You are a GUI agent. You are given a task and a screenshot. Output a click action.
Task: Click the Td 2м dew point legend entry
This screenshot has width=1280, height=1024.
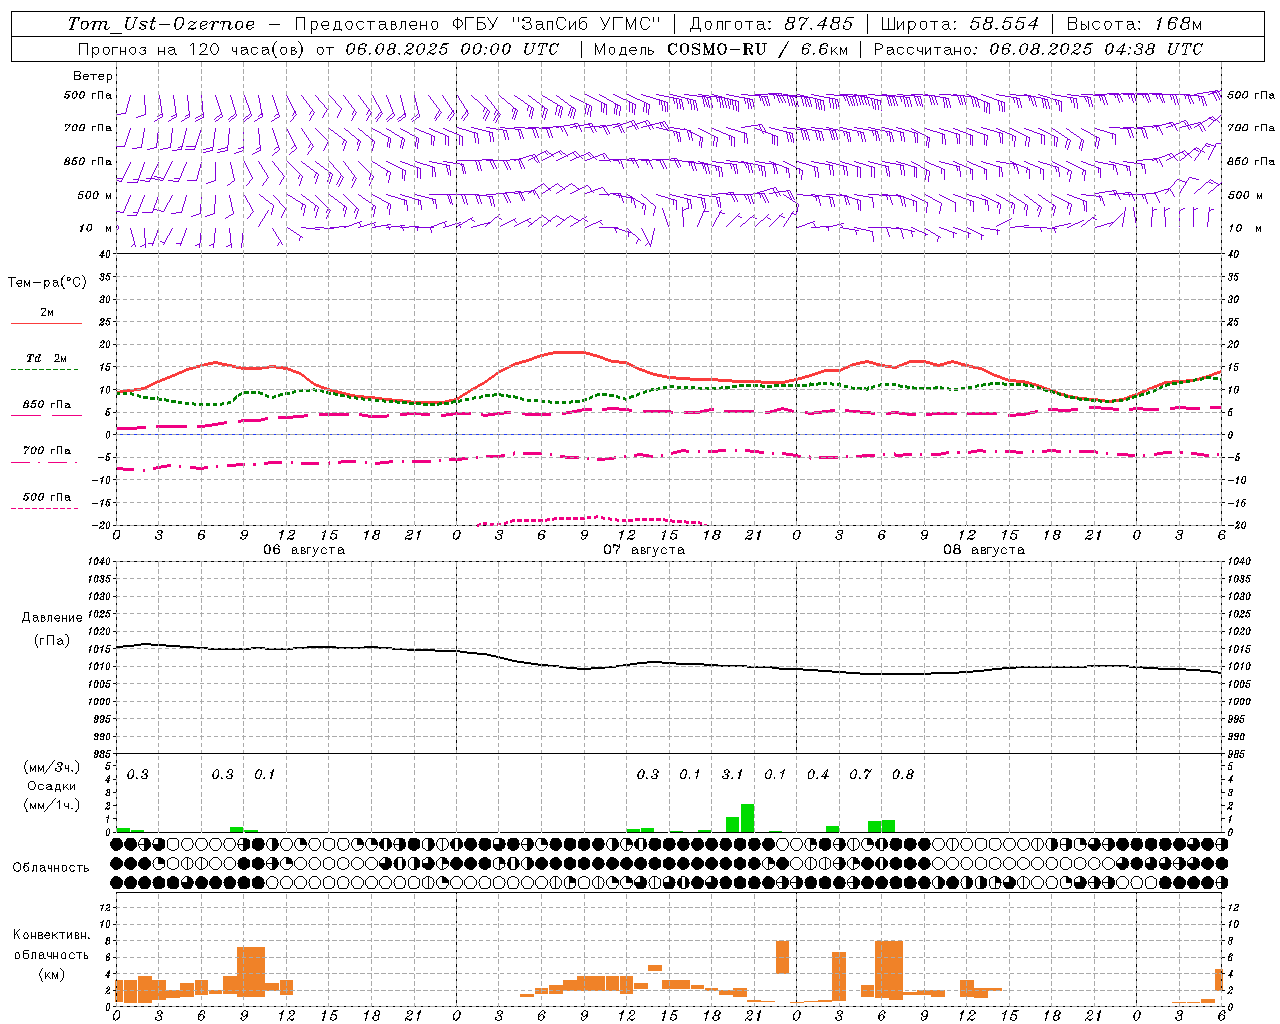pos(47,358)
